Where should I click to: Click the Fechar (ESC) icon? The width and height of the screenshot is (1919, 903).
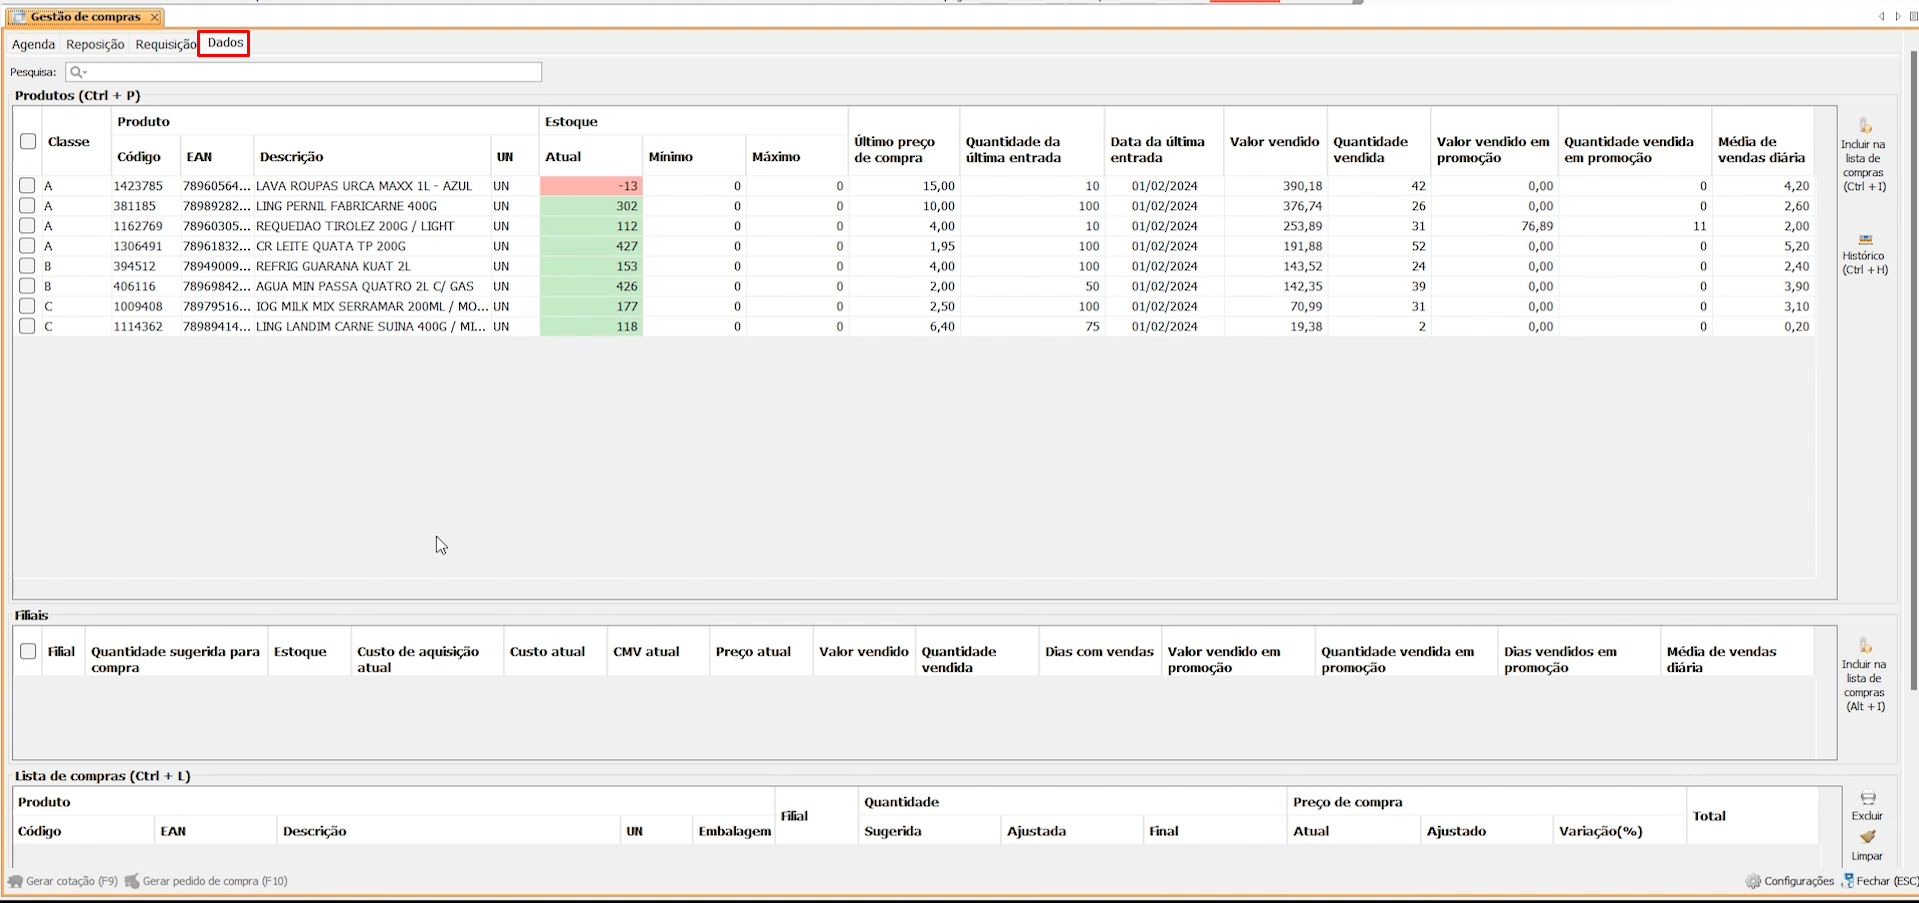pyautogui.click(x=1848, y=881)
